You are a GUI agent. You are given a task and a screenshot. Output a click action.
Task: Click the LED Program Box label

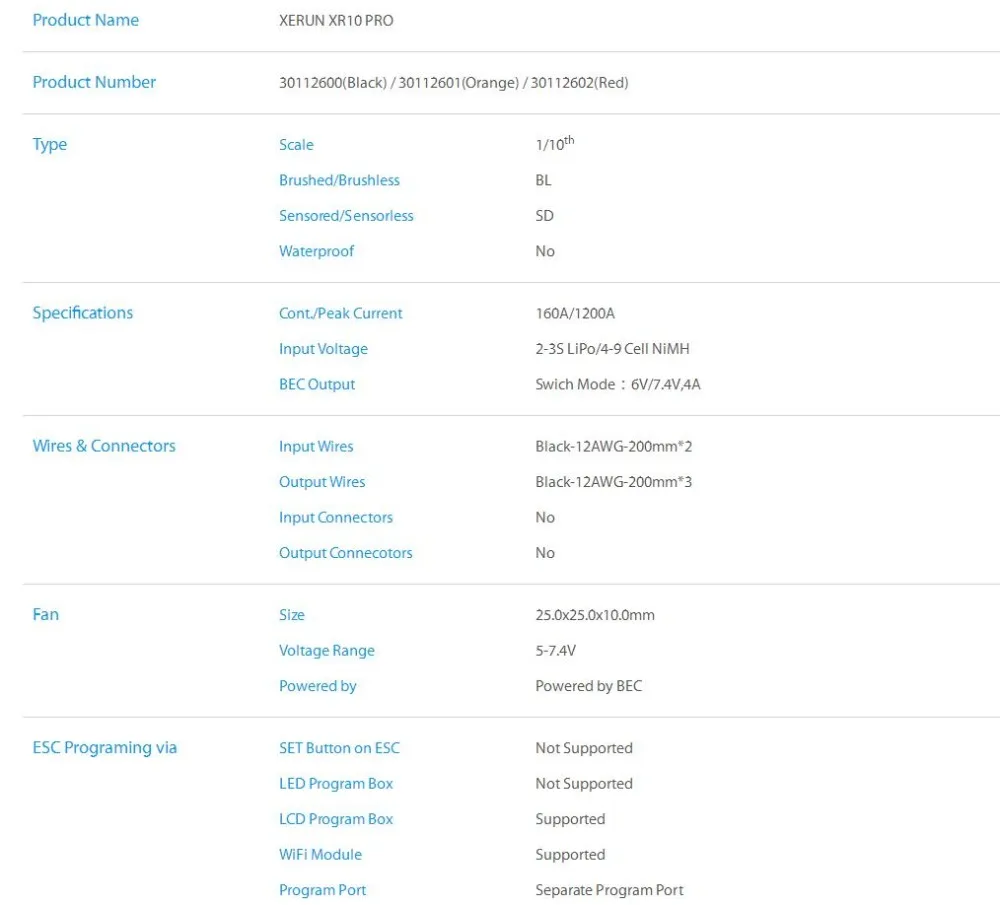(x=336, y=784)
